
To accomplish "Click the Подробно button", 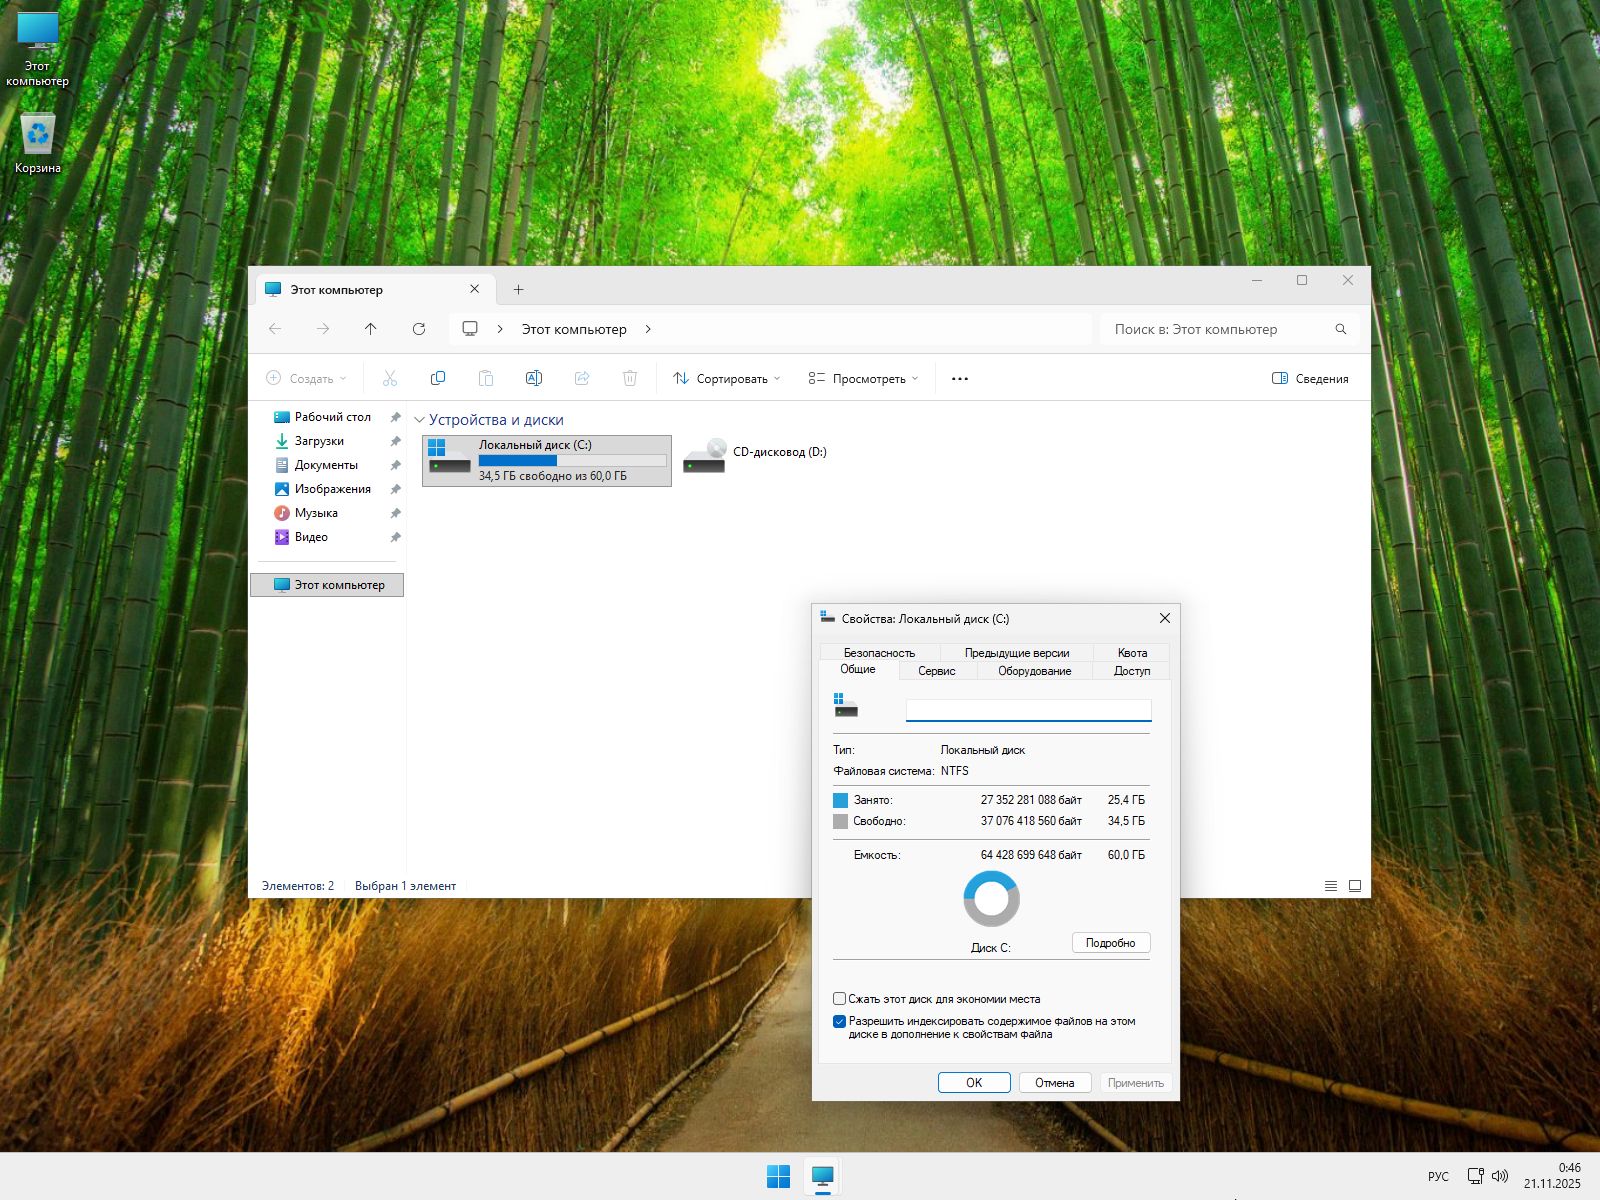I will (x=1111, y=942).
